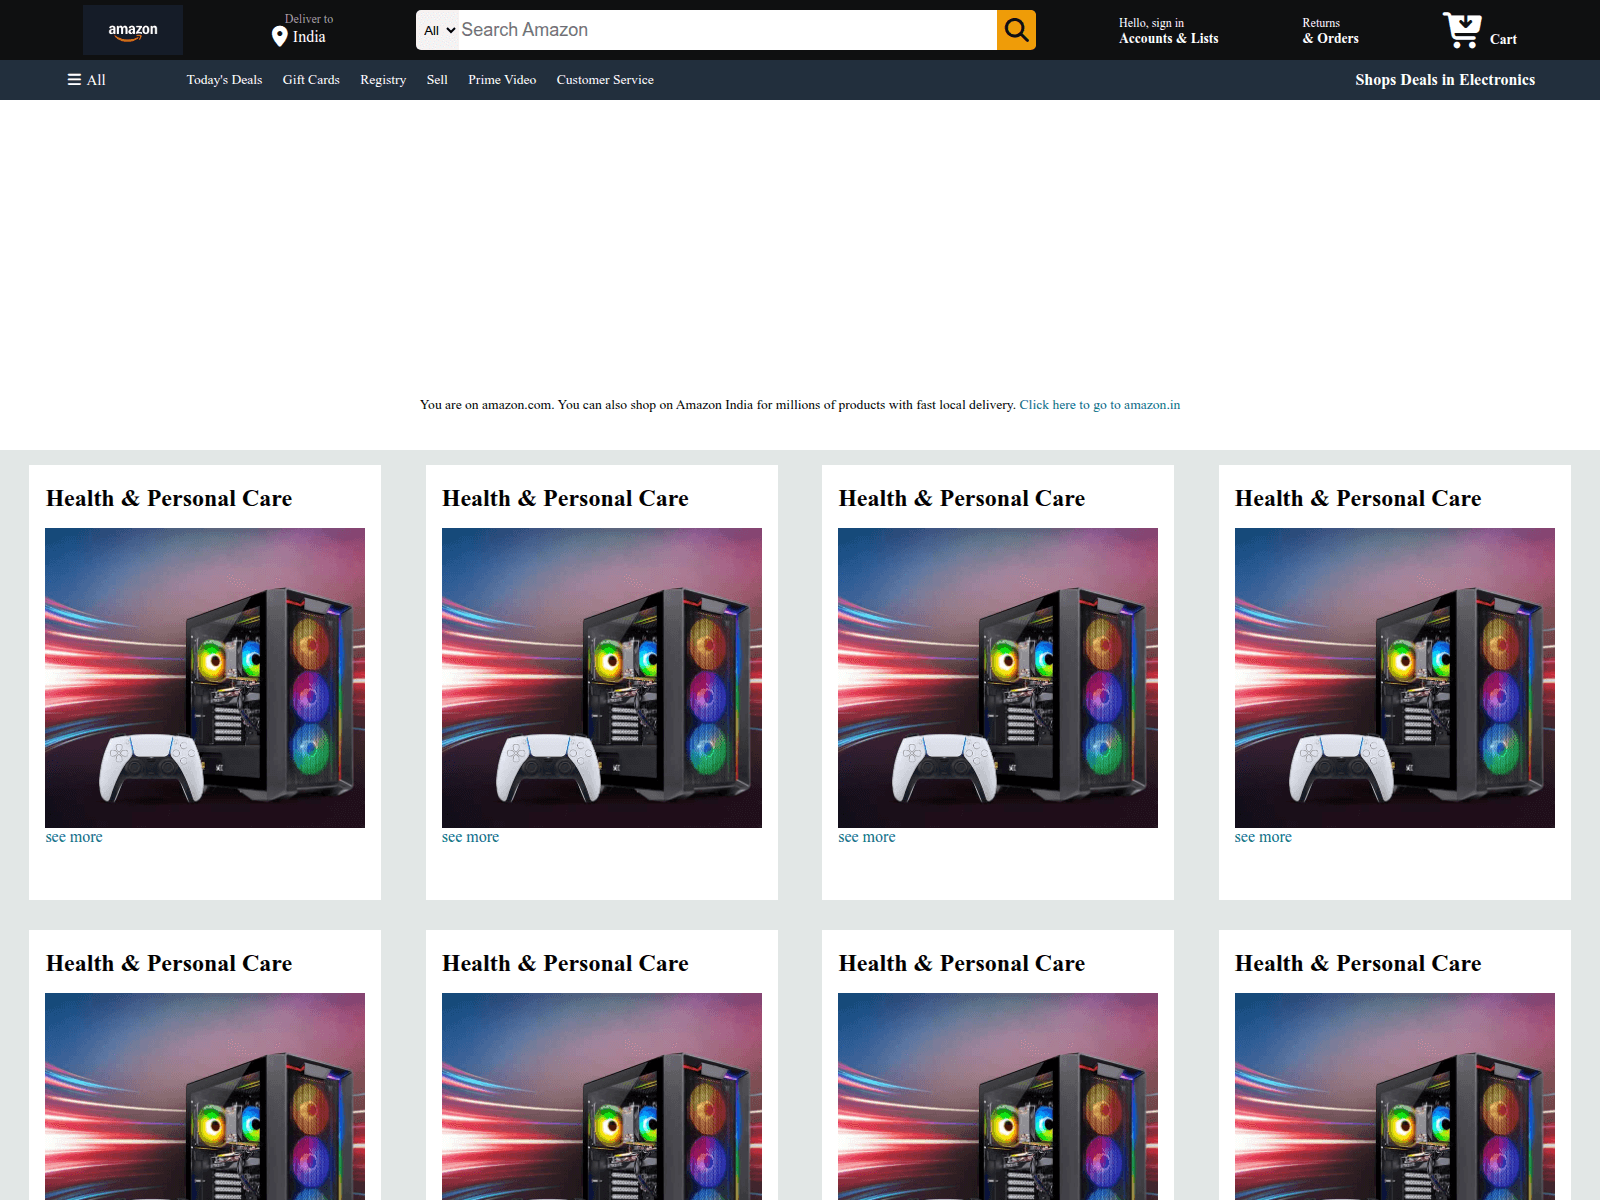Click the Cart label

[1503, 40]
